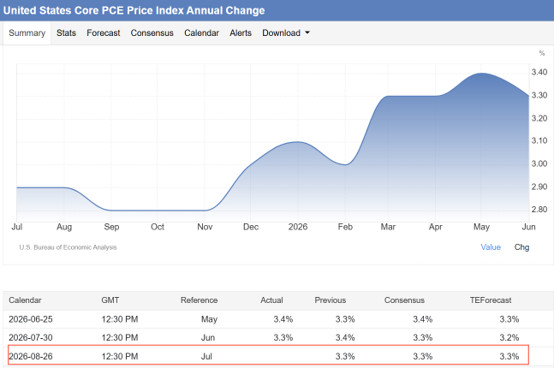Click the GMT column header
554x368 pixels.
tap(110, 300)
